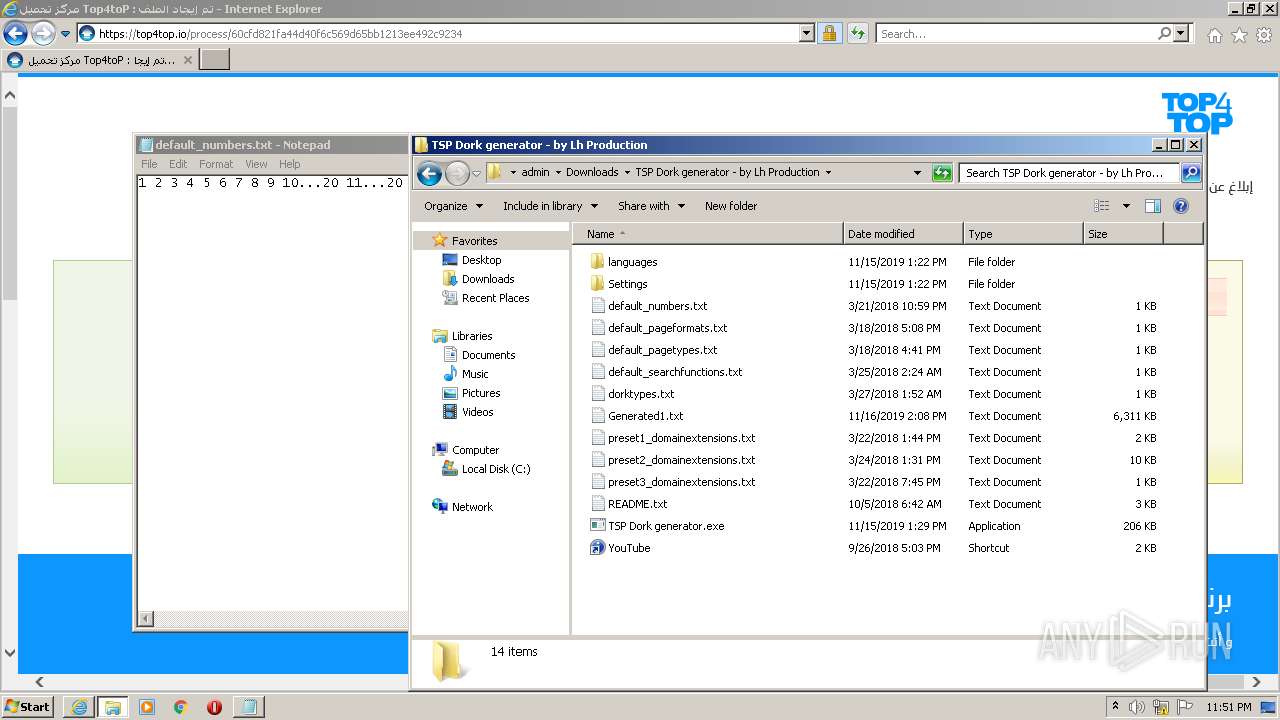Expand the Downloads breadcrumb arrow
The height and width of the screenshot is (720, 1280).
pos(626,172)
